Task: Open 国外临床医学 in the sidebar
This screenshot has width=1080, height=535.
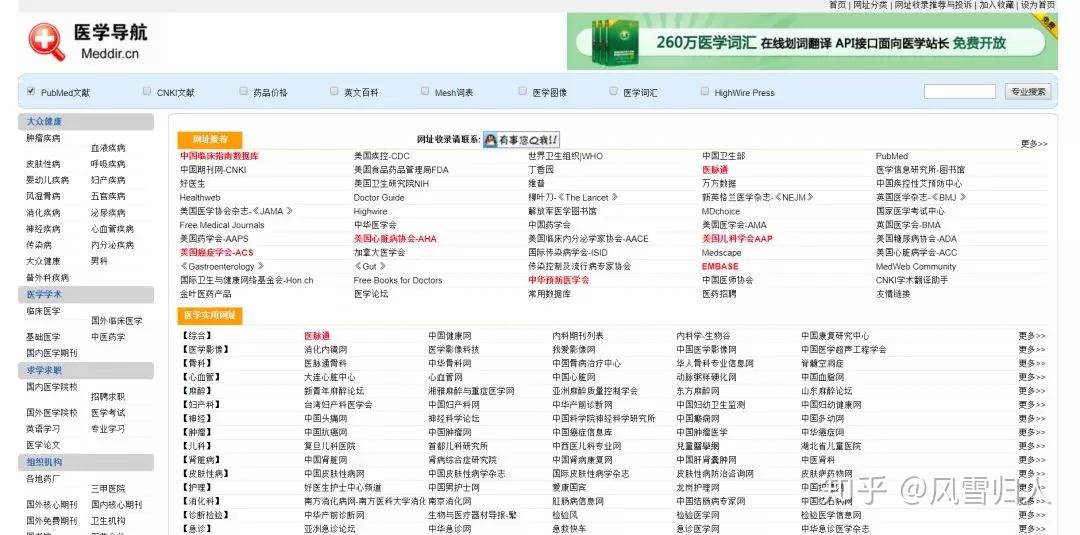Action: (x=116, y=321)
